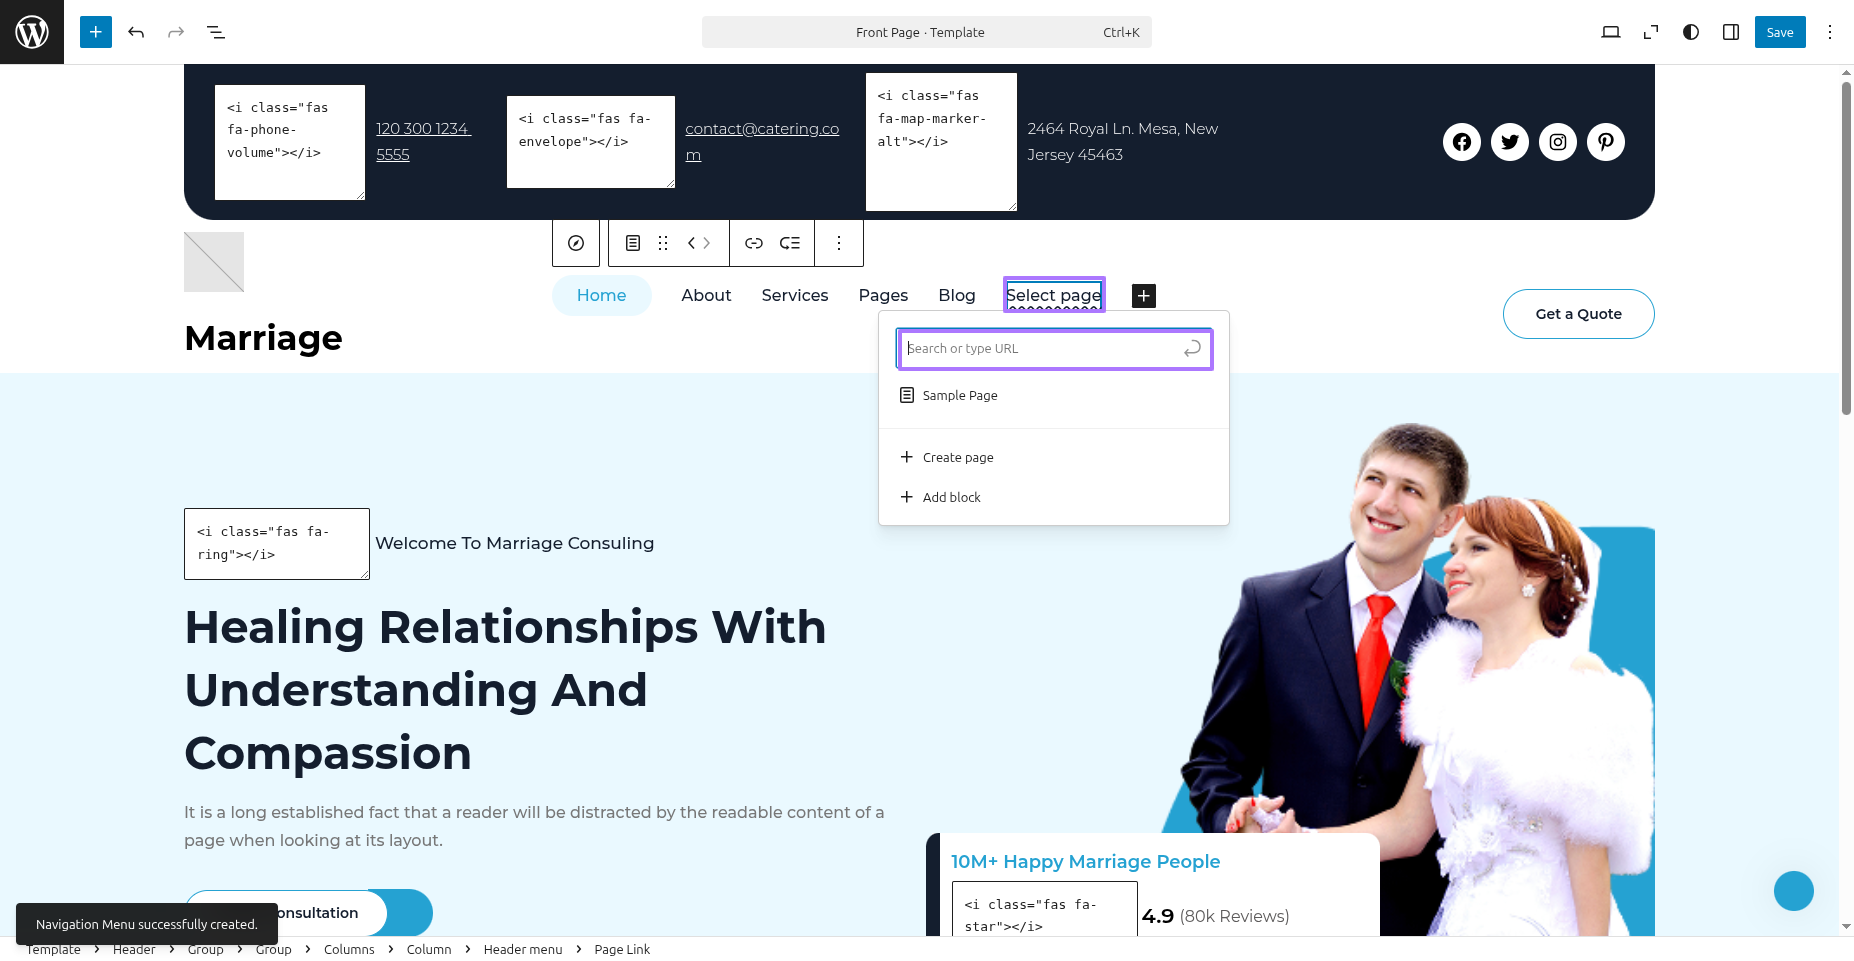Focus the Search or type URL field
1854x961 pixels.
coord(1040,349)
